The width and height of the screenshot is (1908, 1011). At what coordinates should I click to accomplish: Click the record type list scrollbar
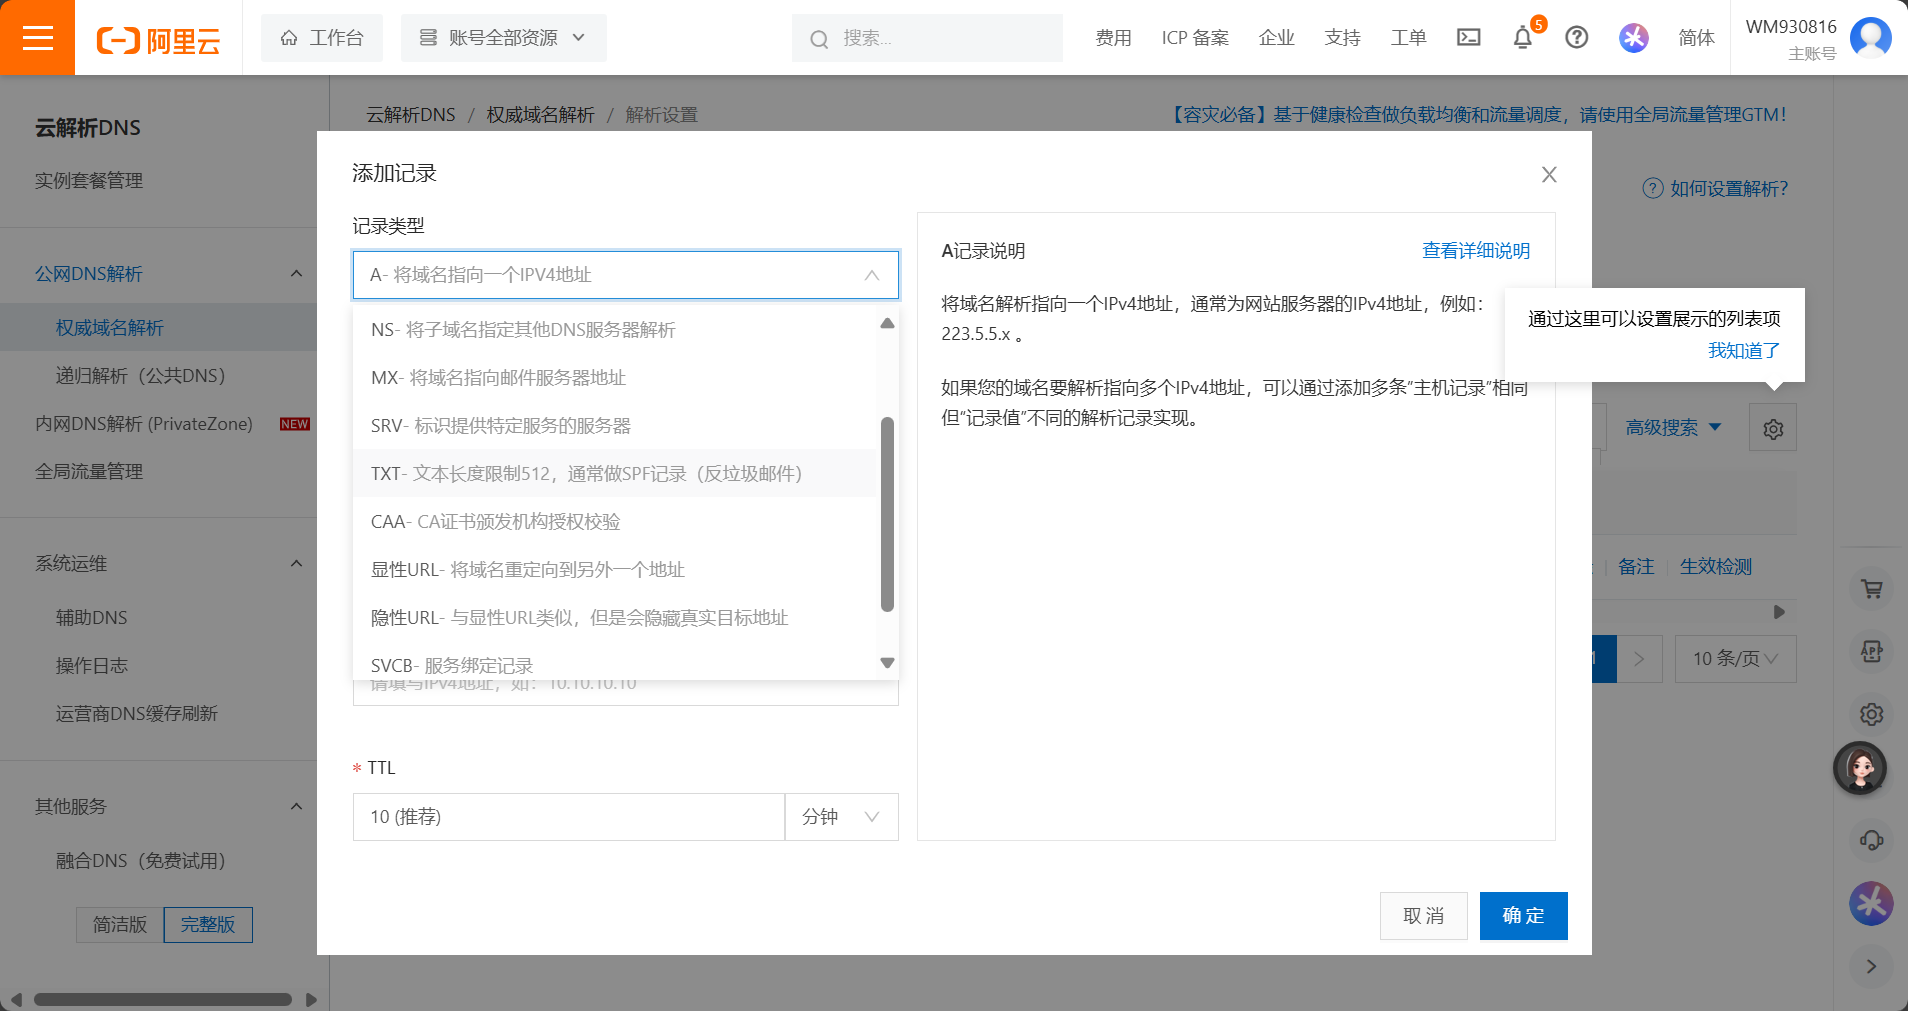pos(886,513)
